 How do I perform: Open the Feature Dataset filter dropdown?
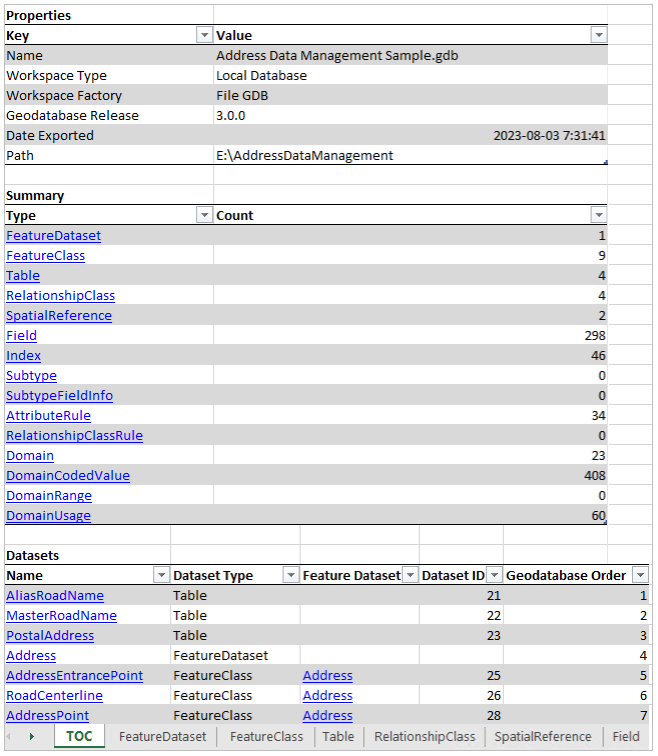click(410, 575)
